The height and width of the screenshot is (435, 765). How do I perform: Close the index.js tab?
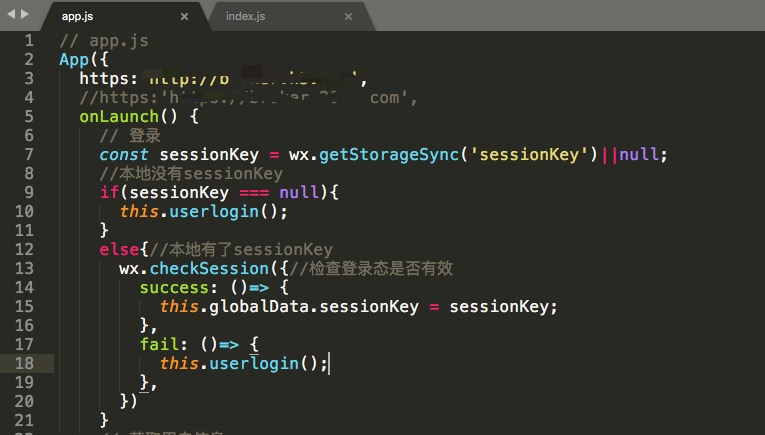click(x=348, y=17)
